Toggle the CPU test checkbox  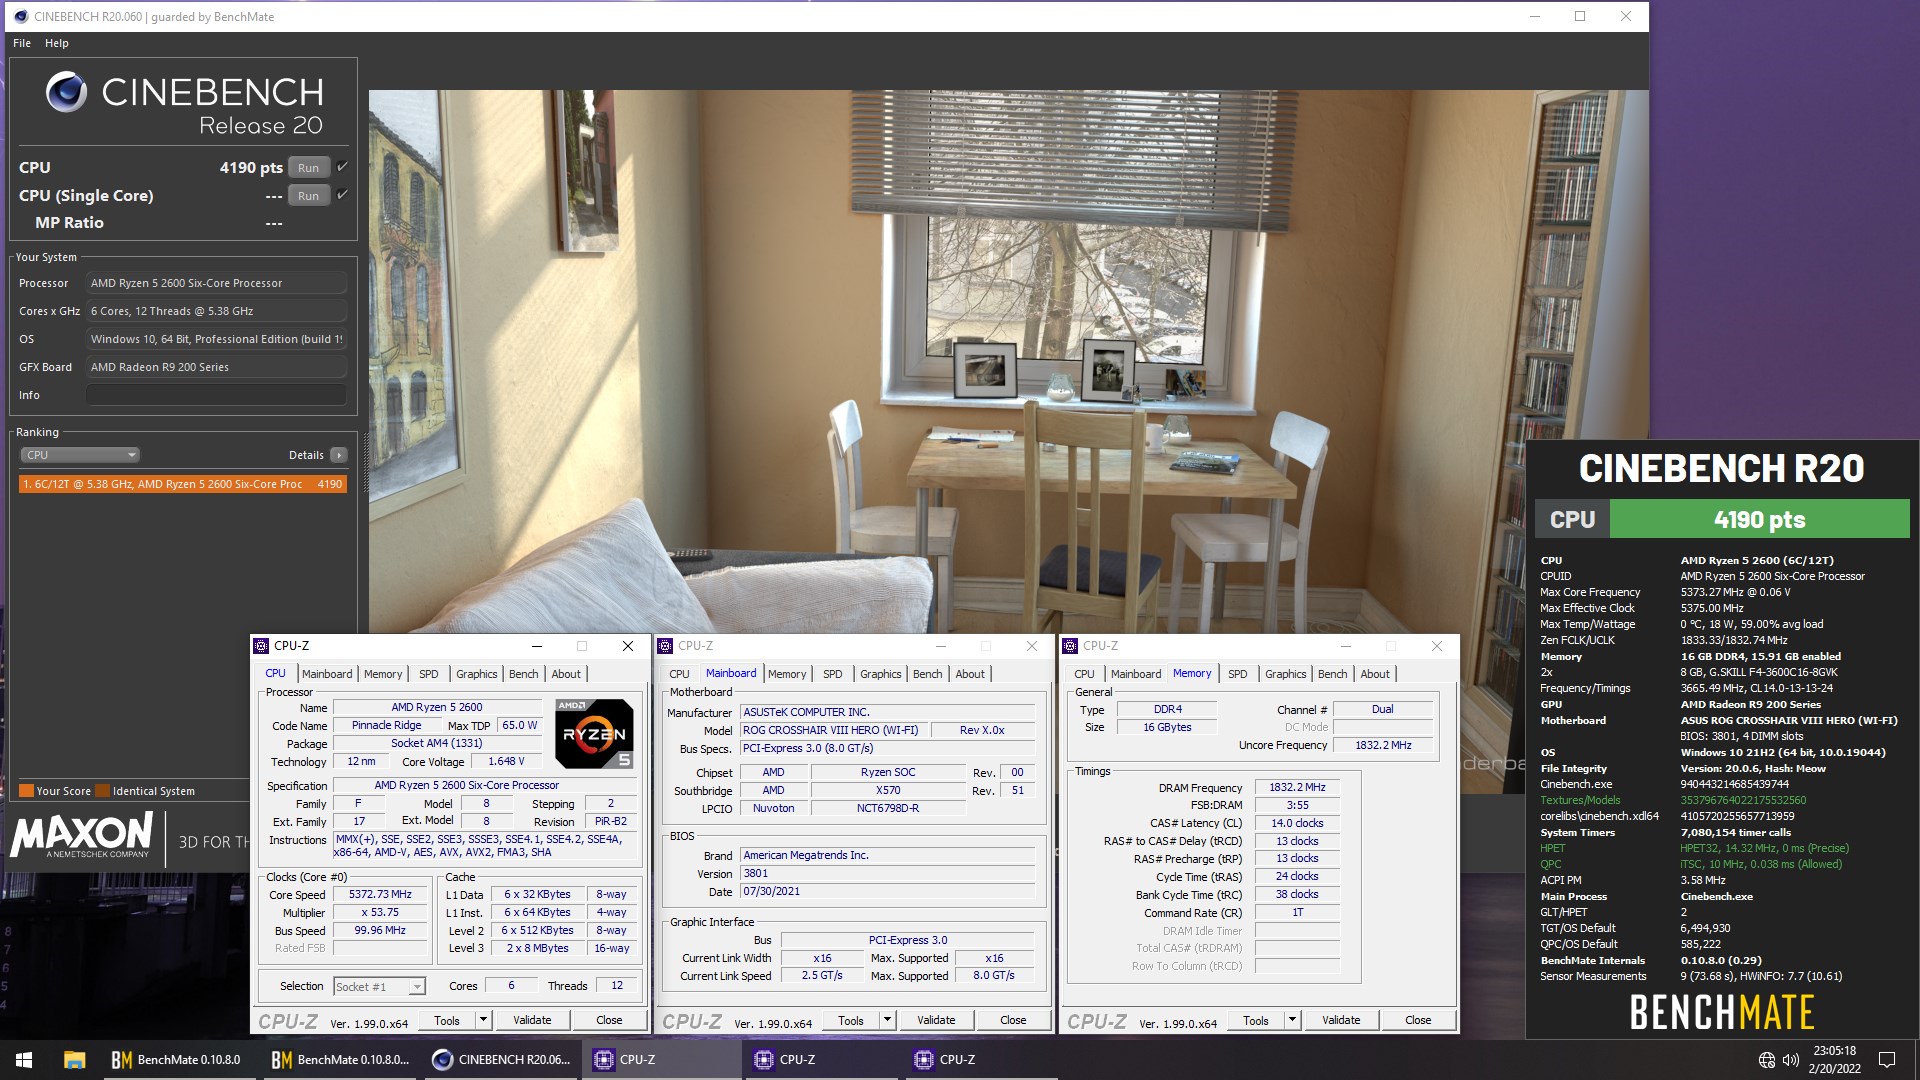tap(342, 166)
